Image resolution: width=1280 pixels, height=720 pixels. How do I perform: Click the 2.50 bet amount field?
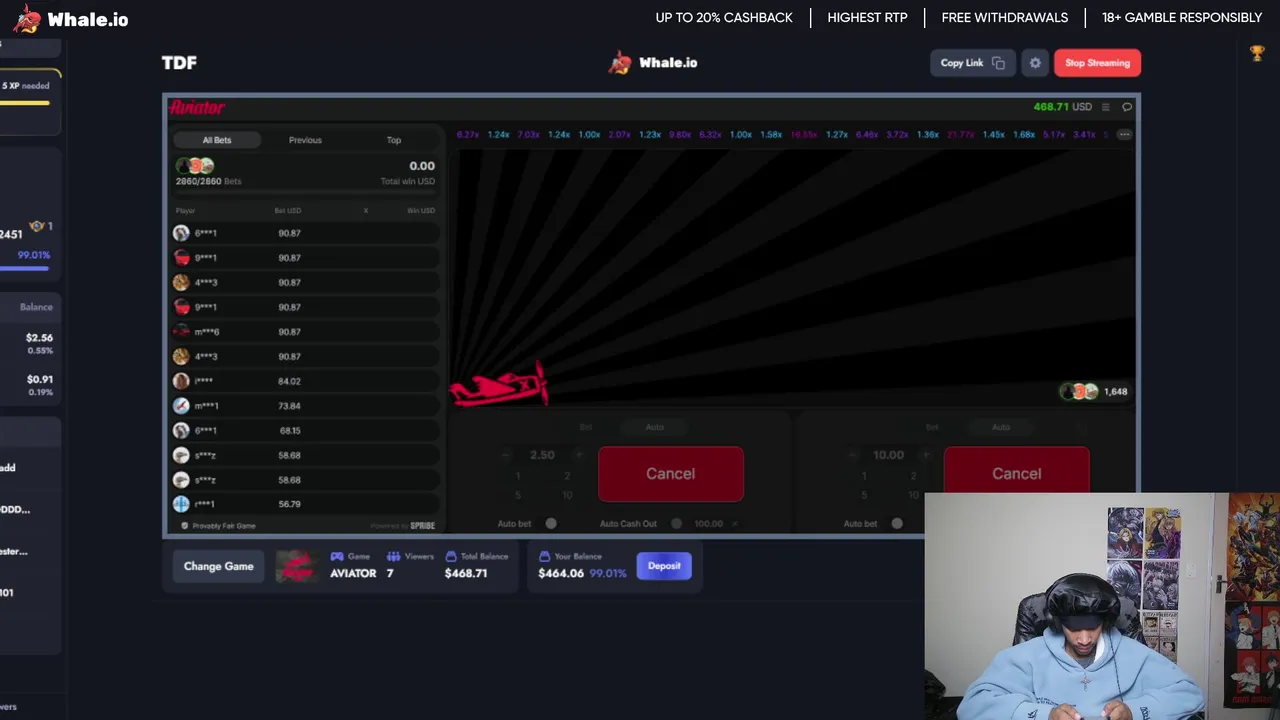click(x=542, y=455)
